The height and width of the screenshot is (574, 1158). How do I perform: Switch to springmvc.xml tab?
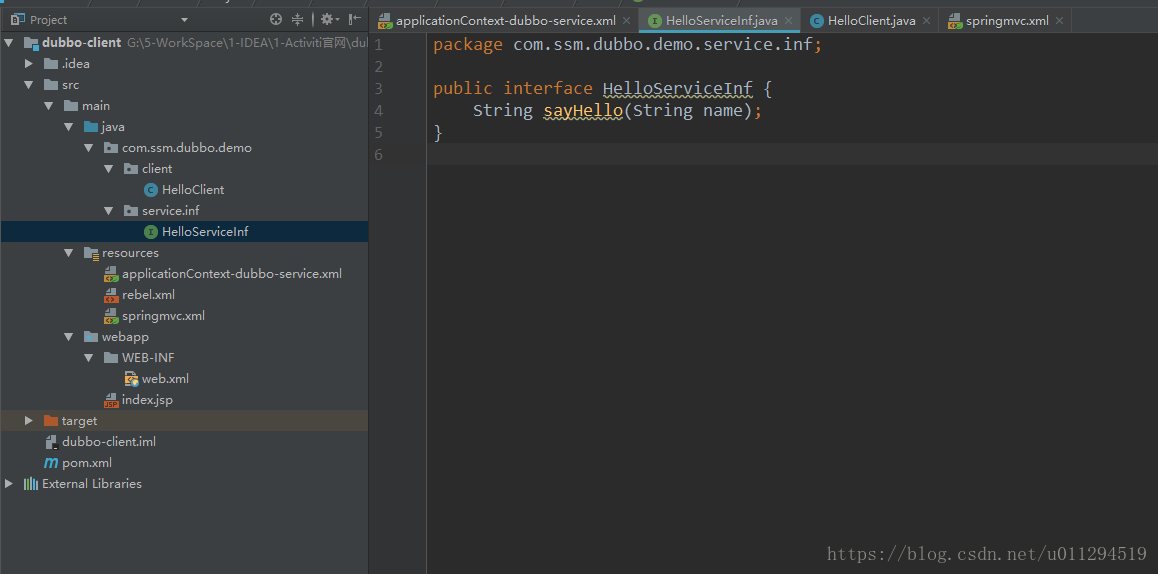pyautogui.click(x=1007, y=21)
